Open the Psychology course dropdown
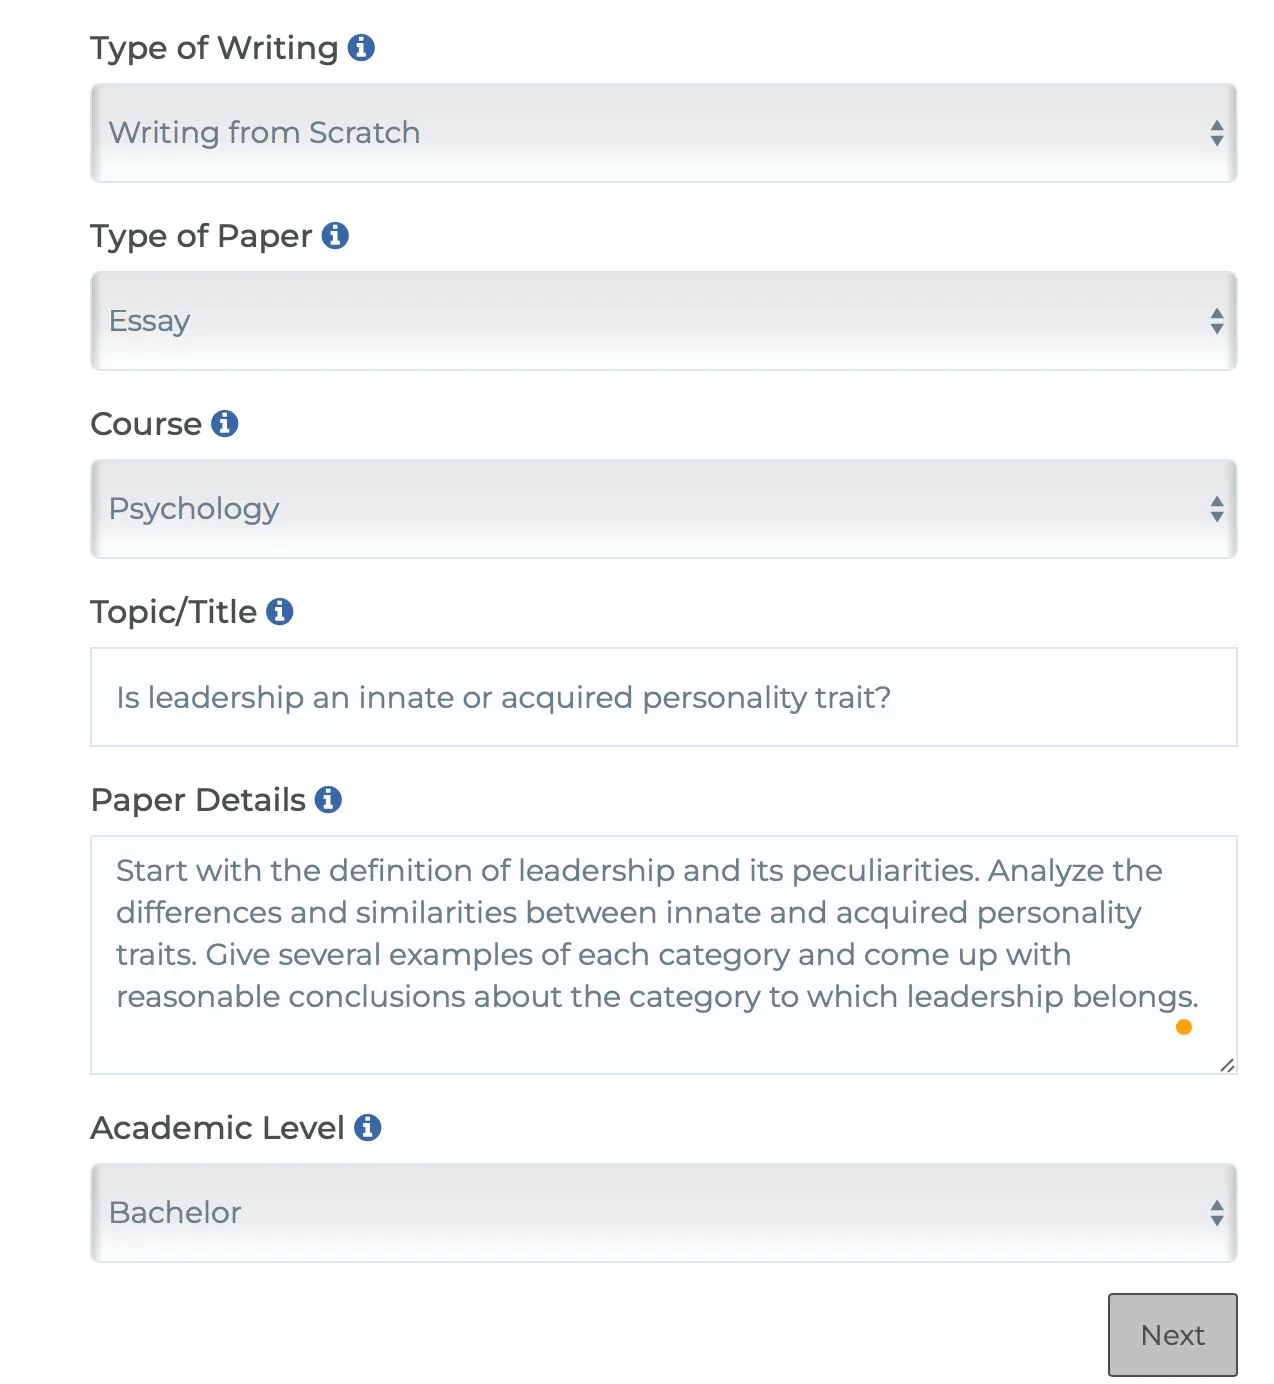This screenshot has height=1384, width=1274. click(x=664, y=509)
